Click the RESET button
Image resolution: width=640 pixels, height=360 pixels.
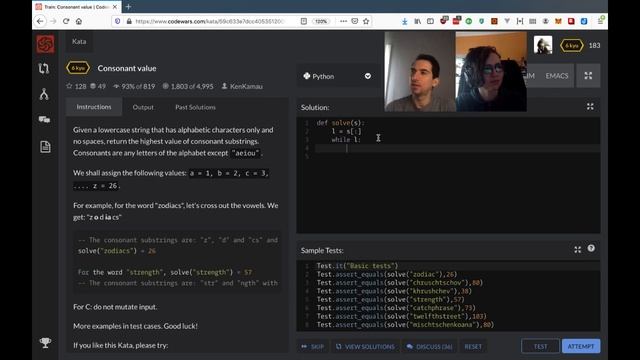point(473,347)
